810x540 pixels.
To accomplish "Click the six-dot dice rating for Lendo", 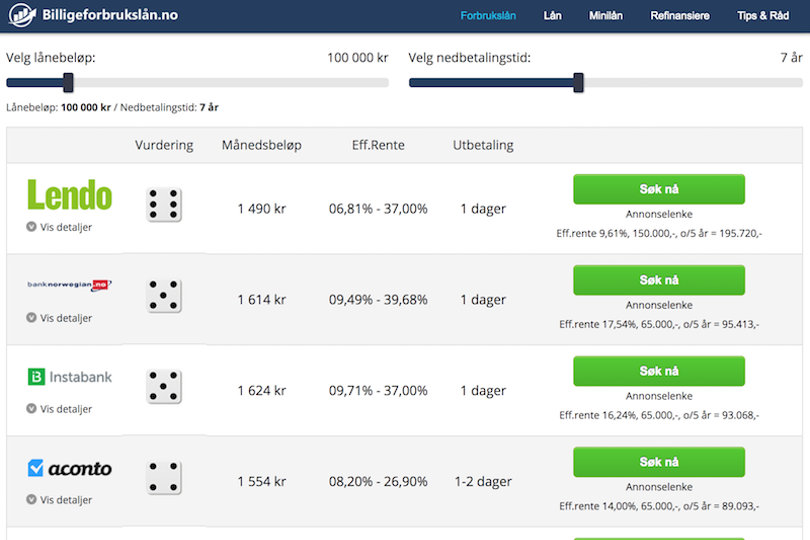I will pyautogui.click(x=163, y=205).
